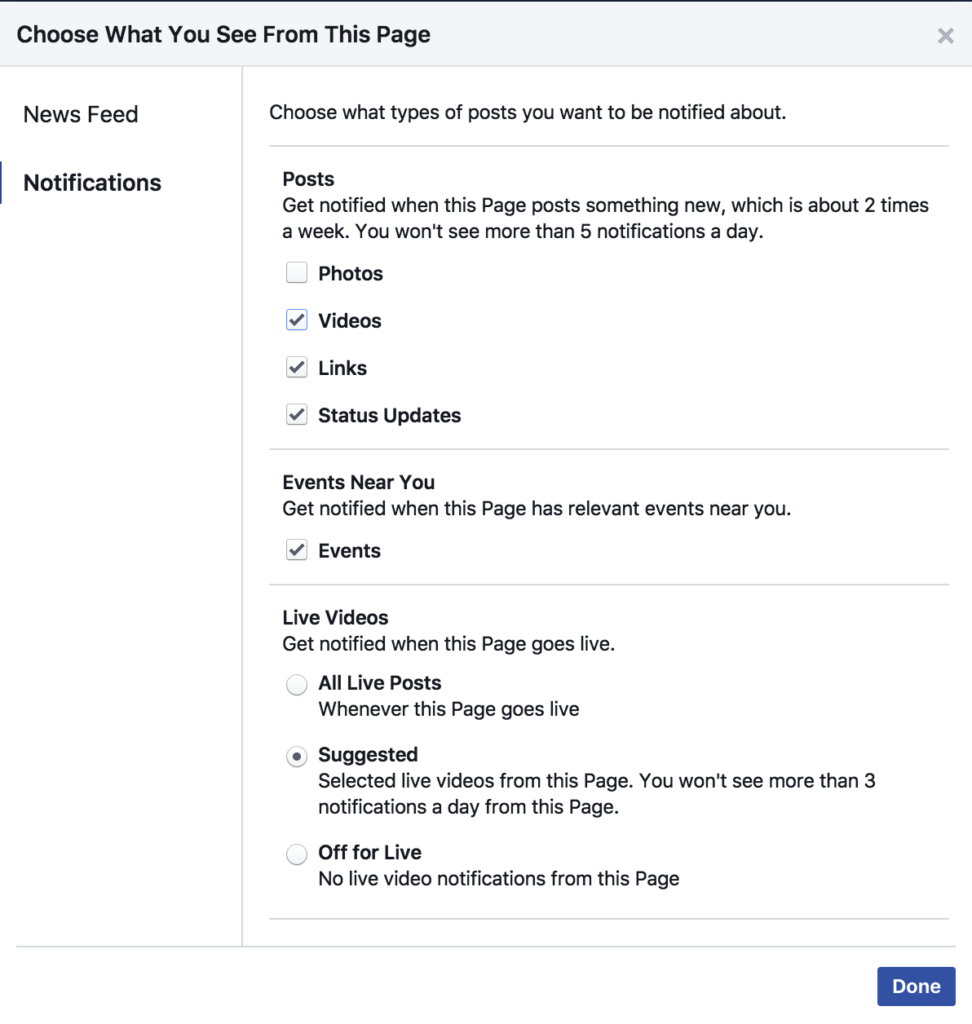Viewport: 972px width, 1024px height.
Task: Close the dialog with the X icon
Action: click(945, 36)
